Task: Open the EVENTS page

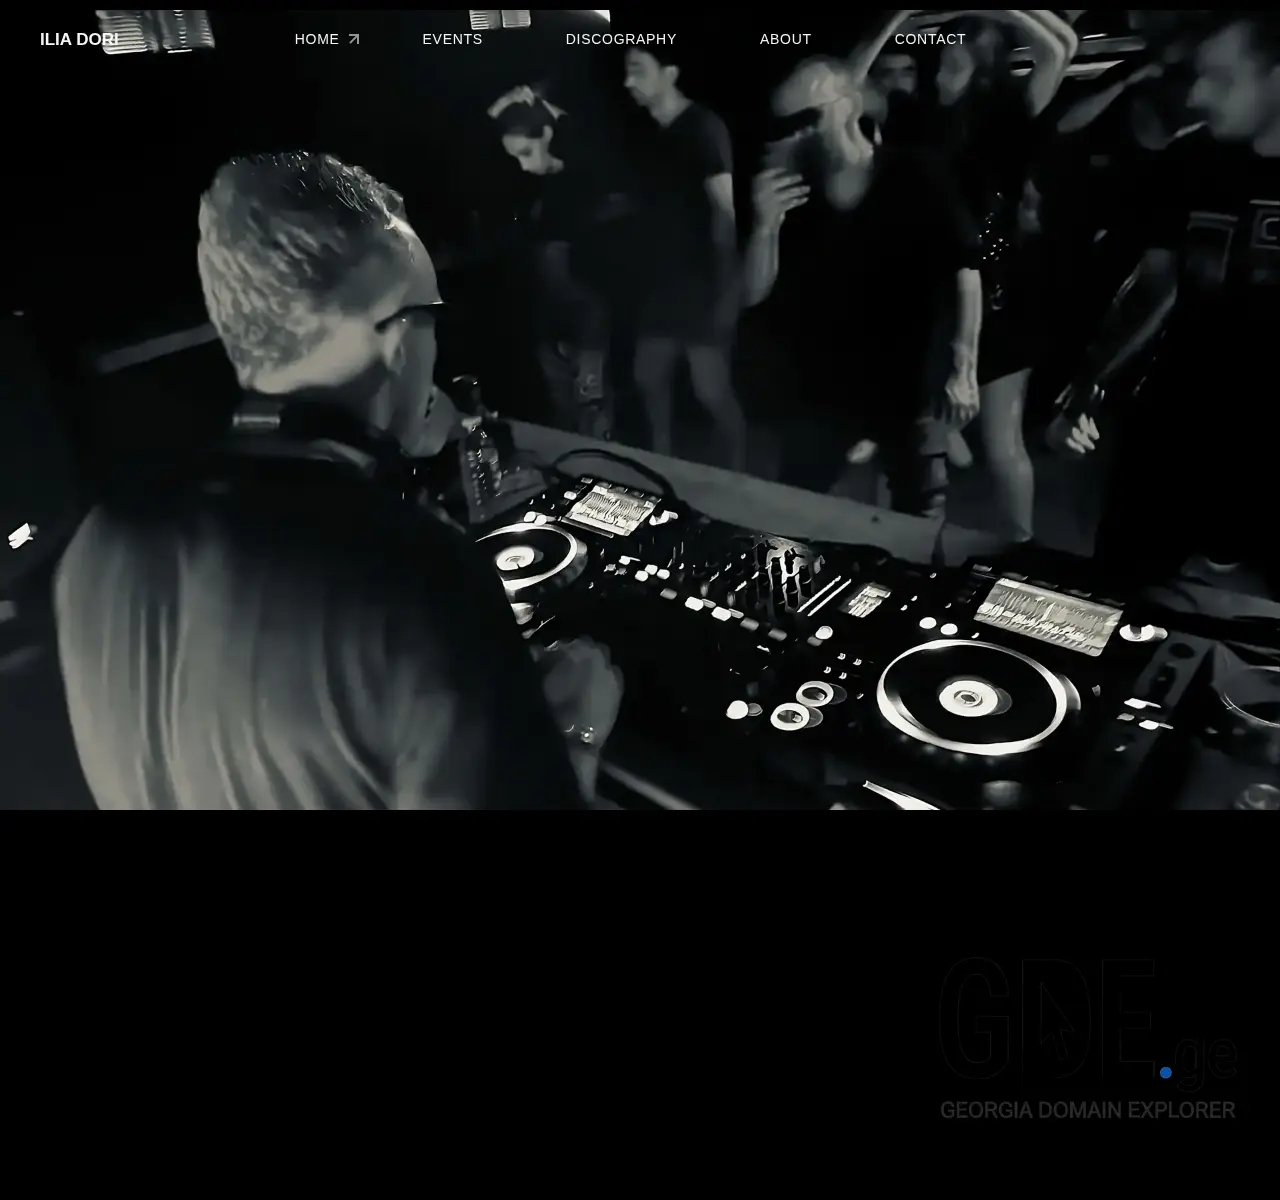Action: coord(452,39)
